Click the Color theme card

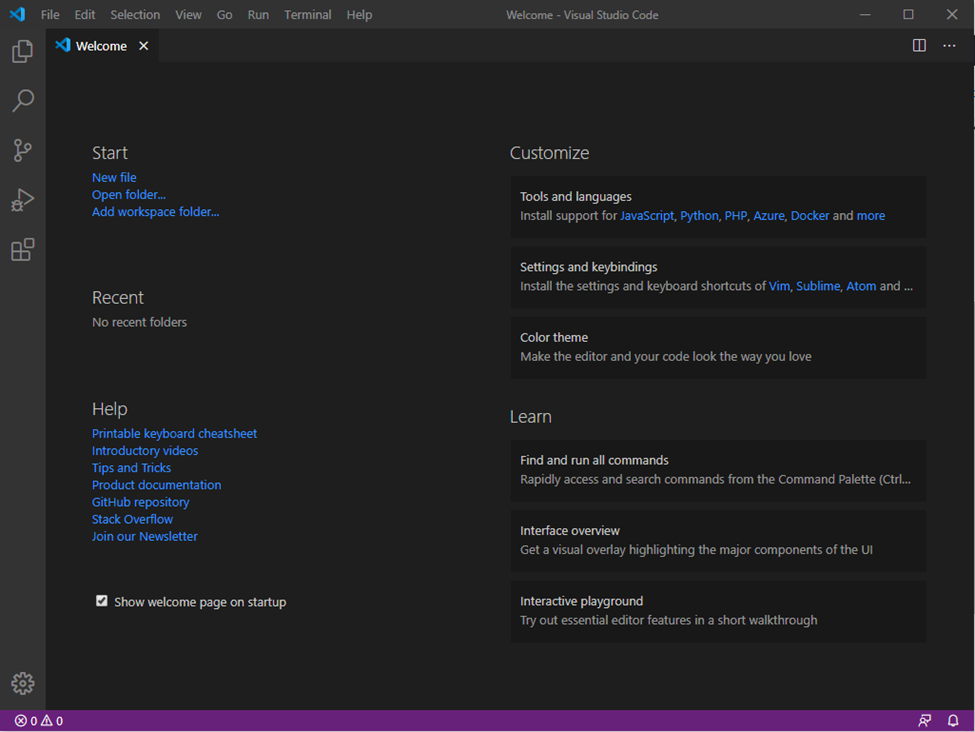(x=718, y=348)
